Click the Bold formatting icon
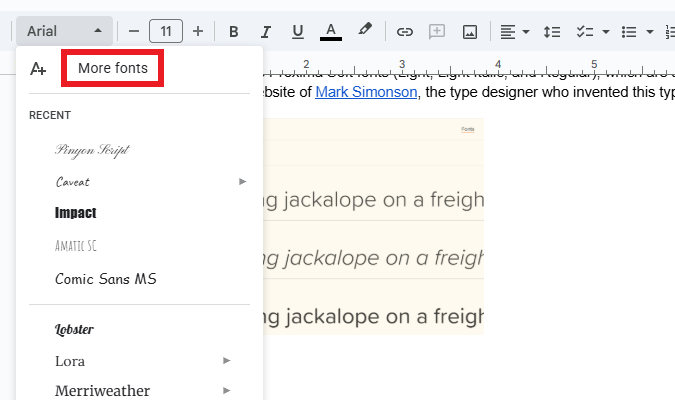Screen dimensions: 675x400 pos(233,31)
